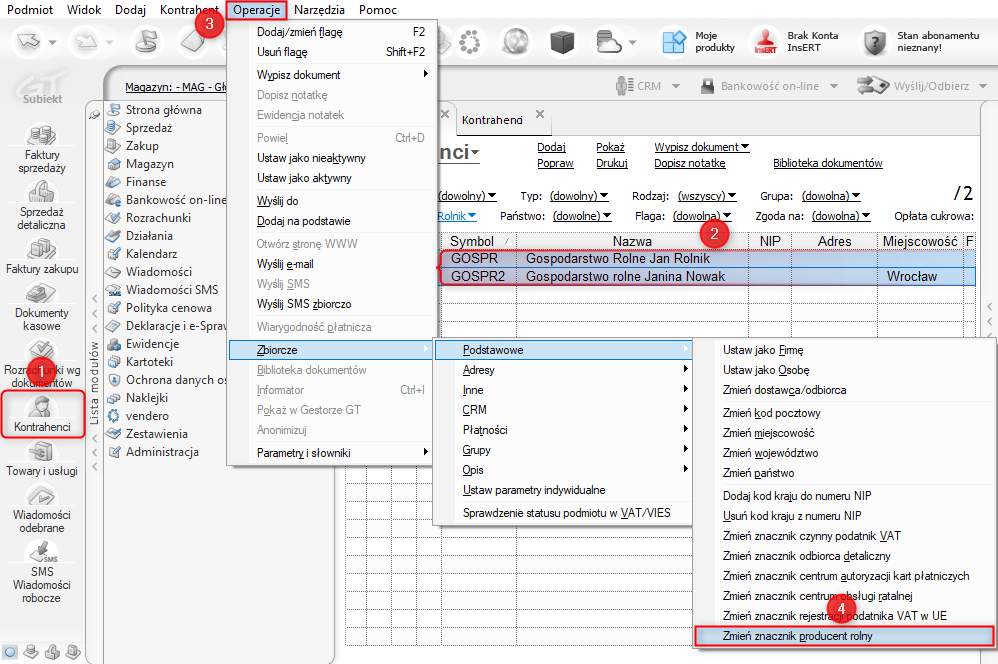This screenshot has height=664, width=998.
Task: Open the Narzędzia menu
Action: tap(320, 10)
